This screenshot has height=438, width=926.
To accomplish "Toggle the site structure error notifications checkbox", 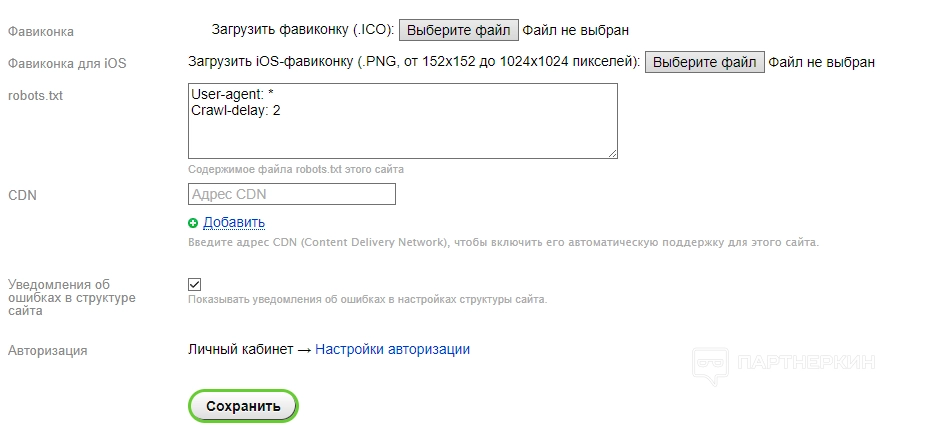I will click(x=195, y=284).
